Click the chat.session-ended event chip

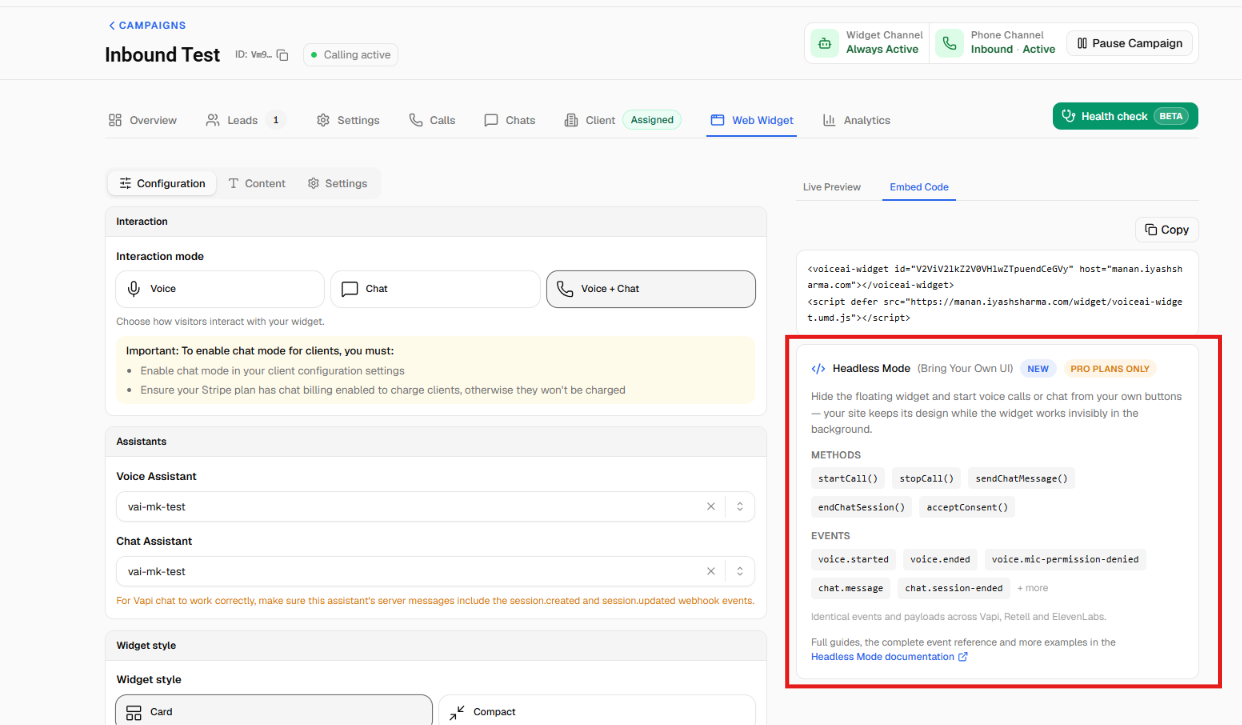point(954,588)
